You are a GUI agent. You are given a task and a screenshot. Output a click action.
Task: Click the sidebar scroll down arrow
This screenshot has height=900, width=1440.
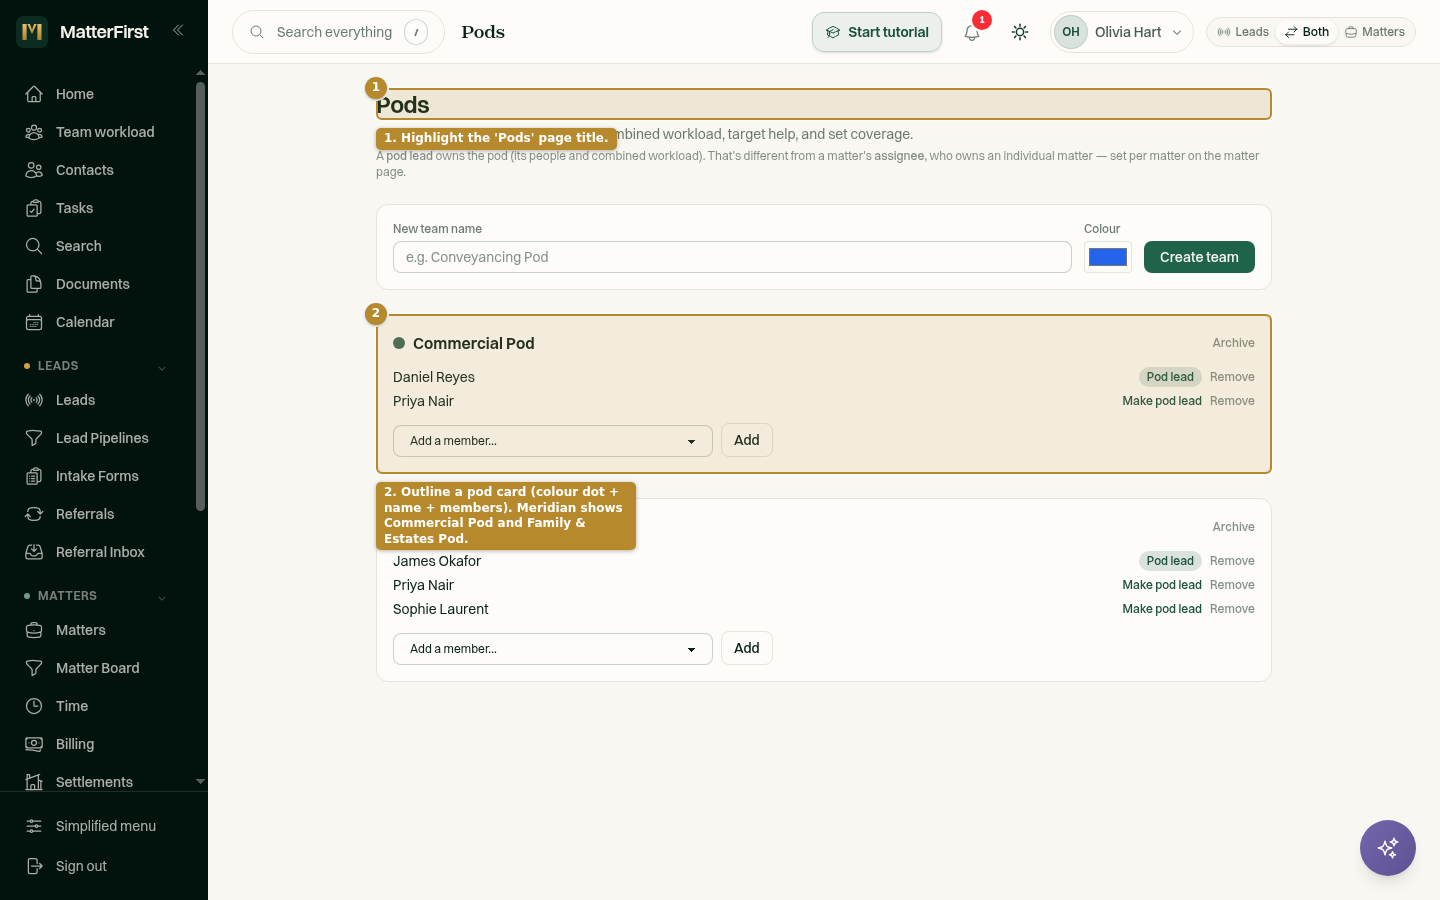(x=200, y=781)
